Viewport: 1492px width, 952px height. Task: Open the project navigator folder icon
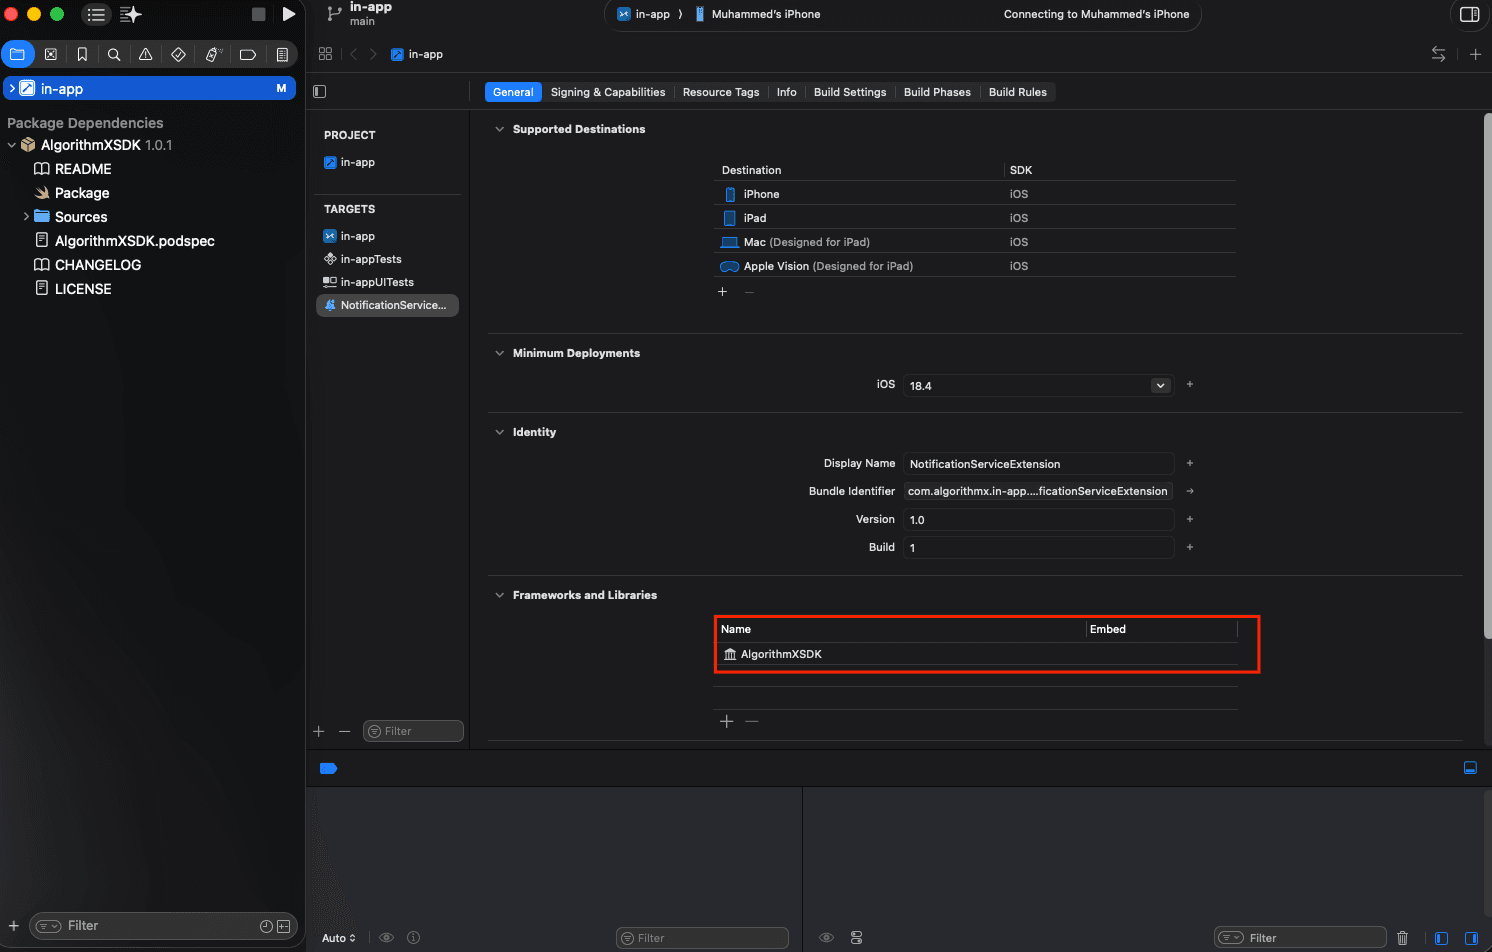click(17, 54)
